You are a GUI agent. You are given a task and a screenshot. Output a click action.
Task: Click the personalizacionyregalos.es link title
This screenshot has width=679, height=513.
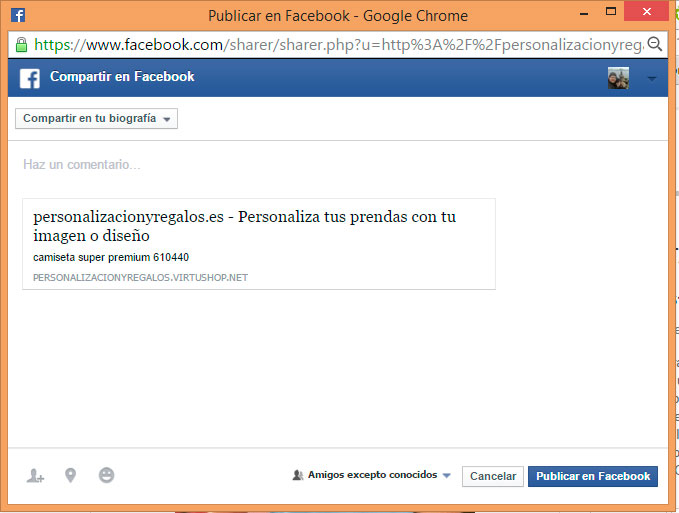pos(245,226)
